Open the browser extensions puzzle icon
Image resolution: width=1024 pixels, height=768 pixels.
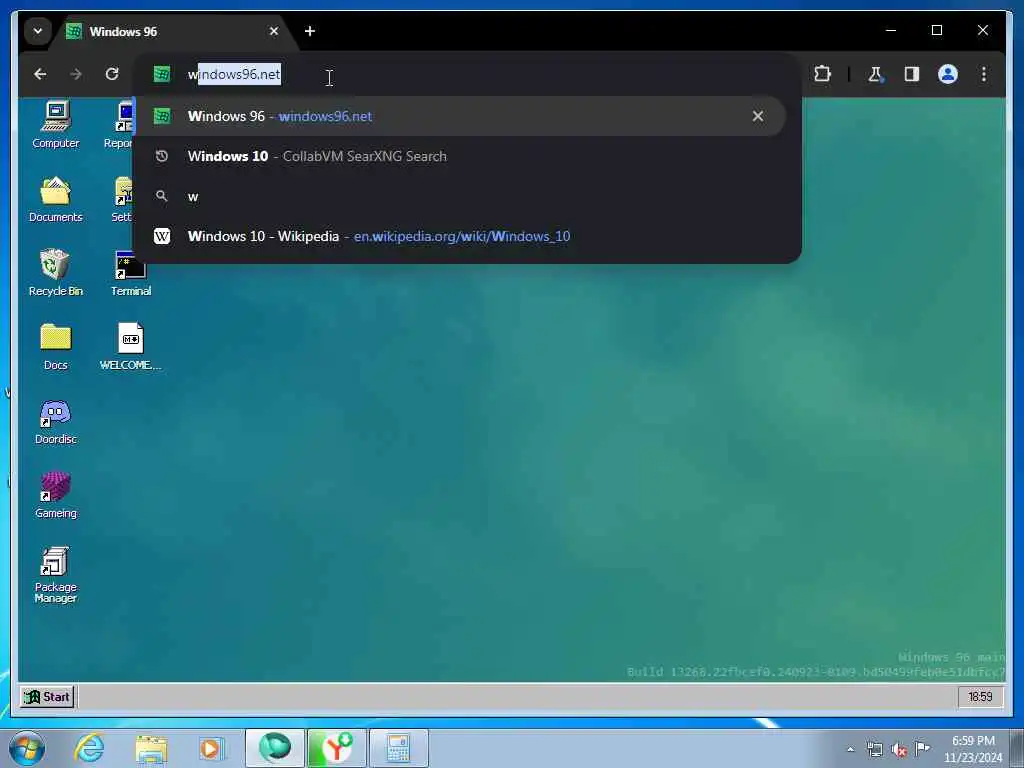[x=822, y=74]
